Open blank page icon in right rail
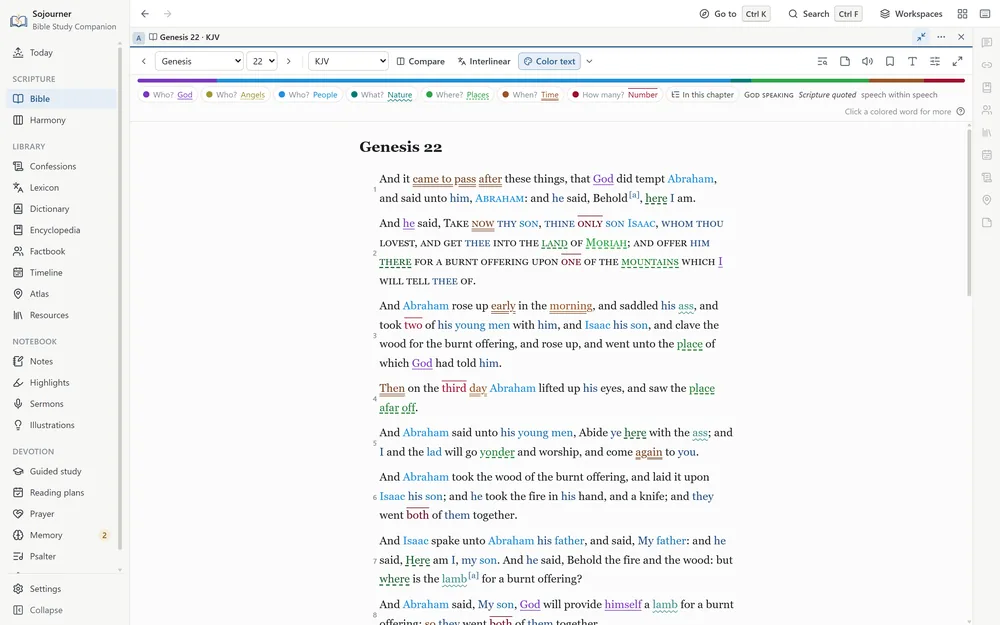The image size is (1000, 625). 987,222
